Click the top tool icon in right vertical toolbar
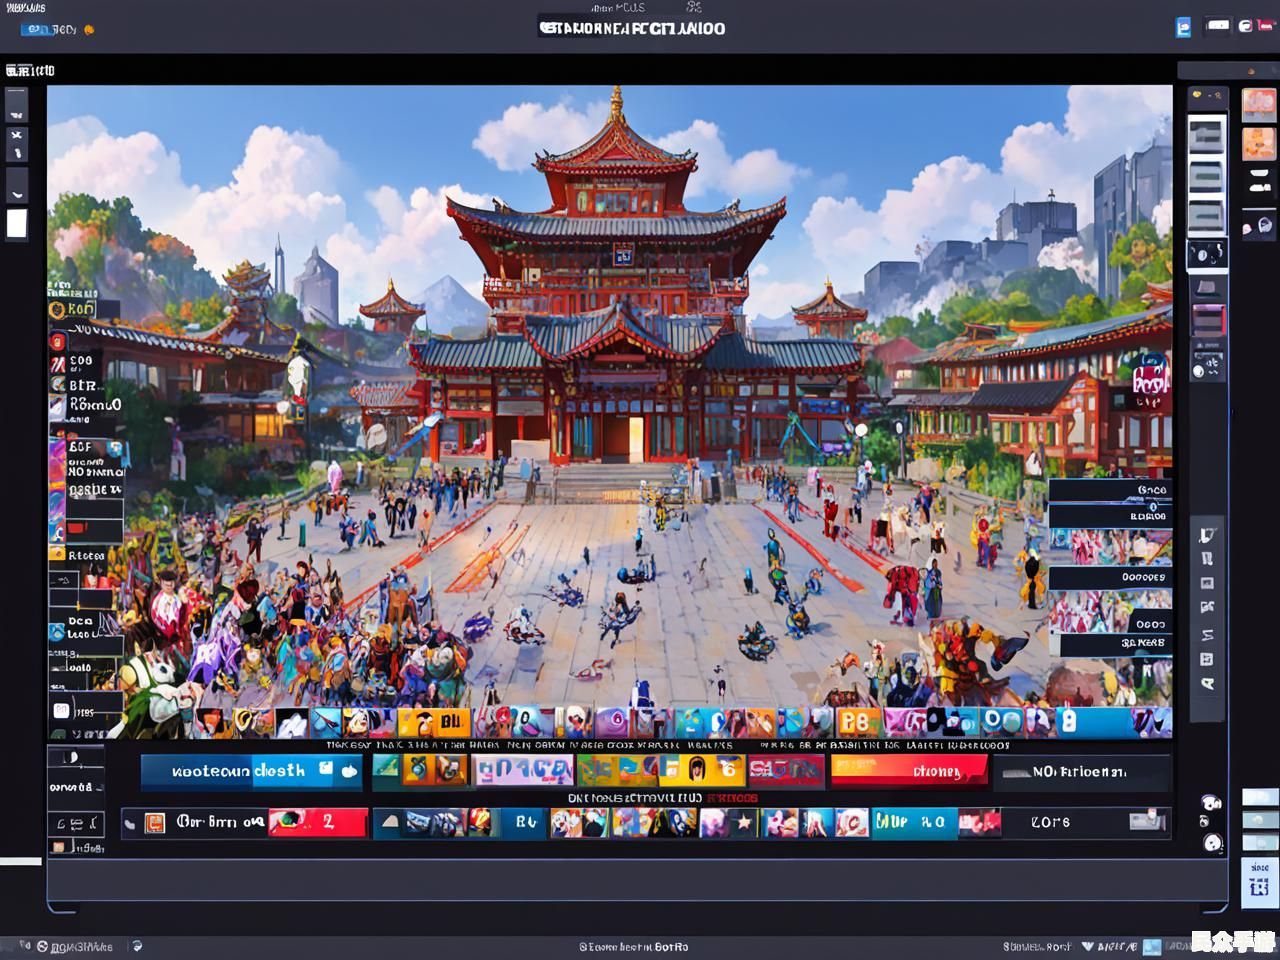Screen dimensions: 1280x960 1207,535
